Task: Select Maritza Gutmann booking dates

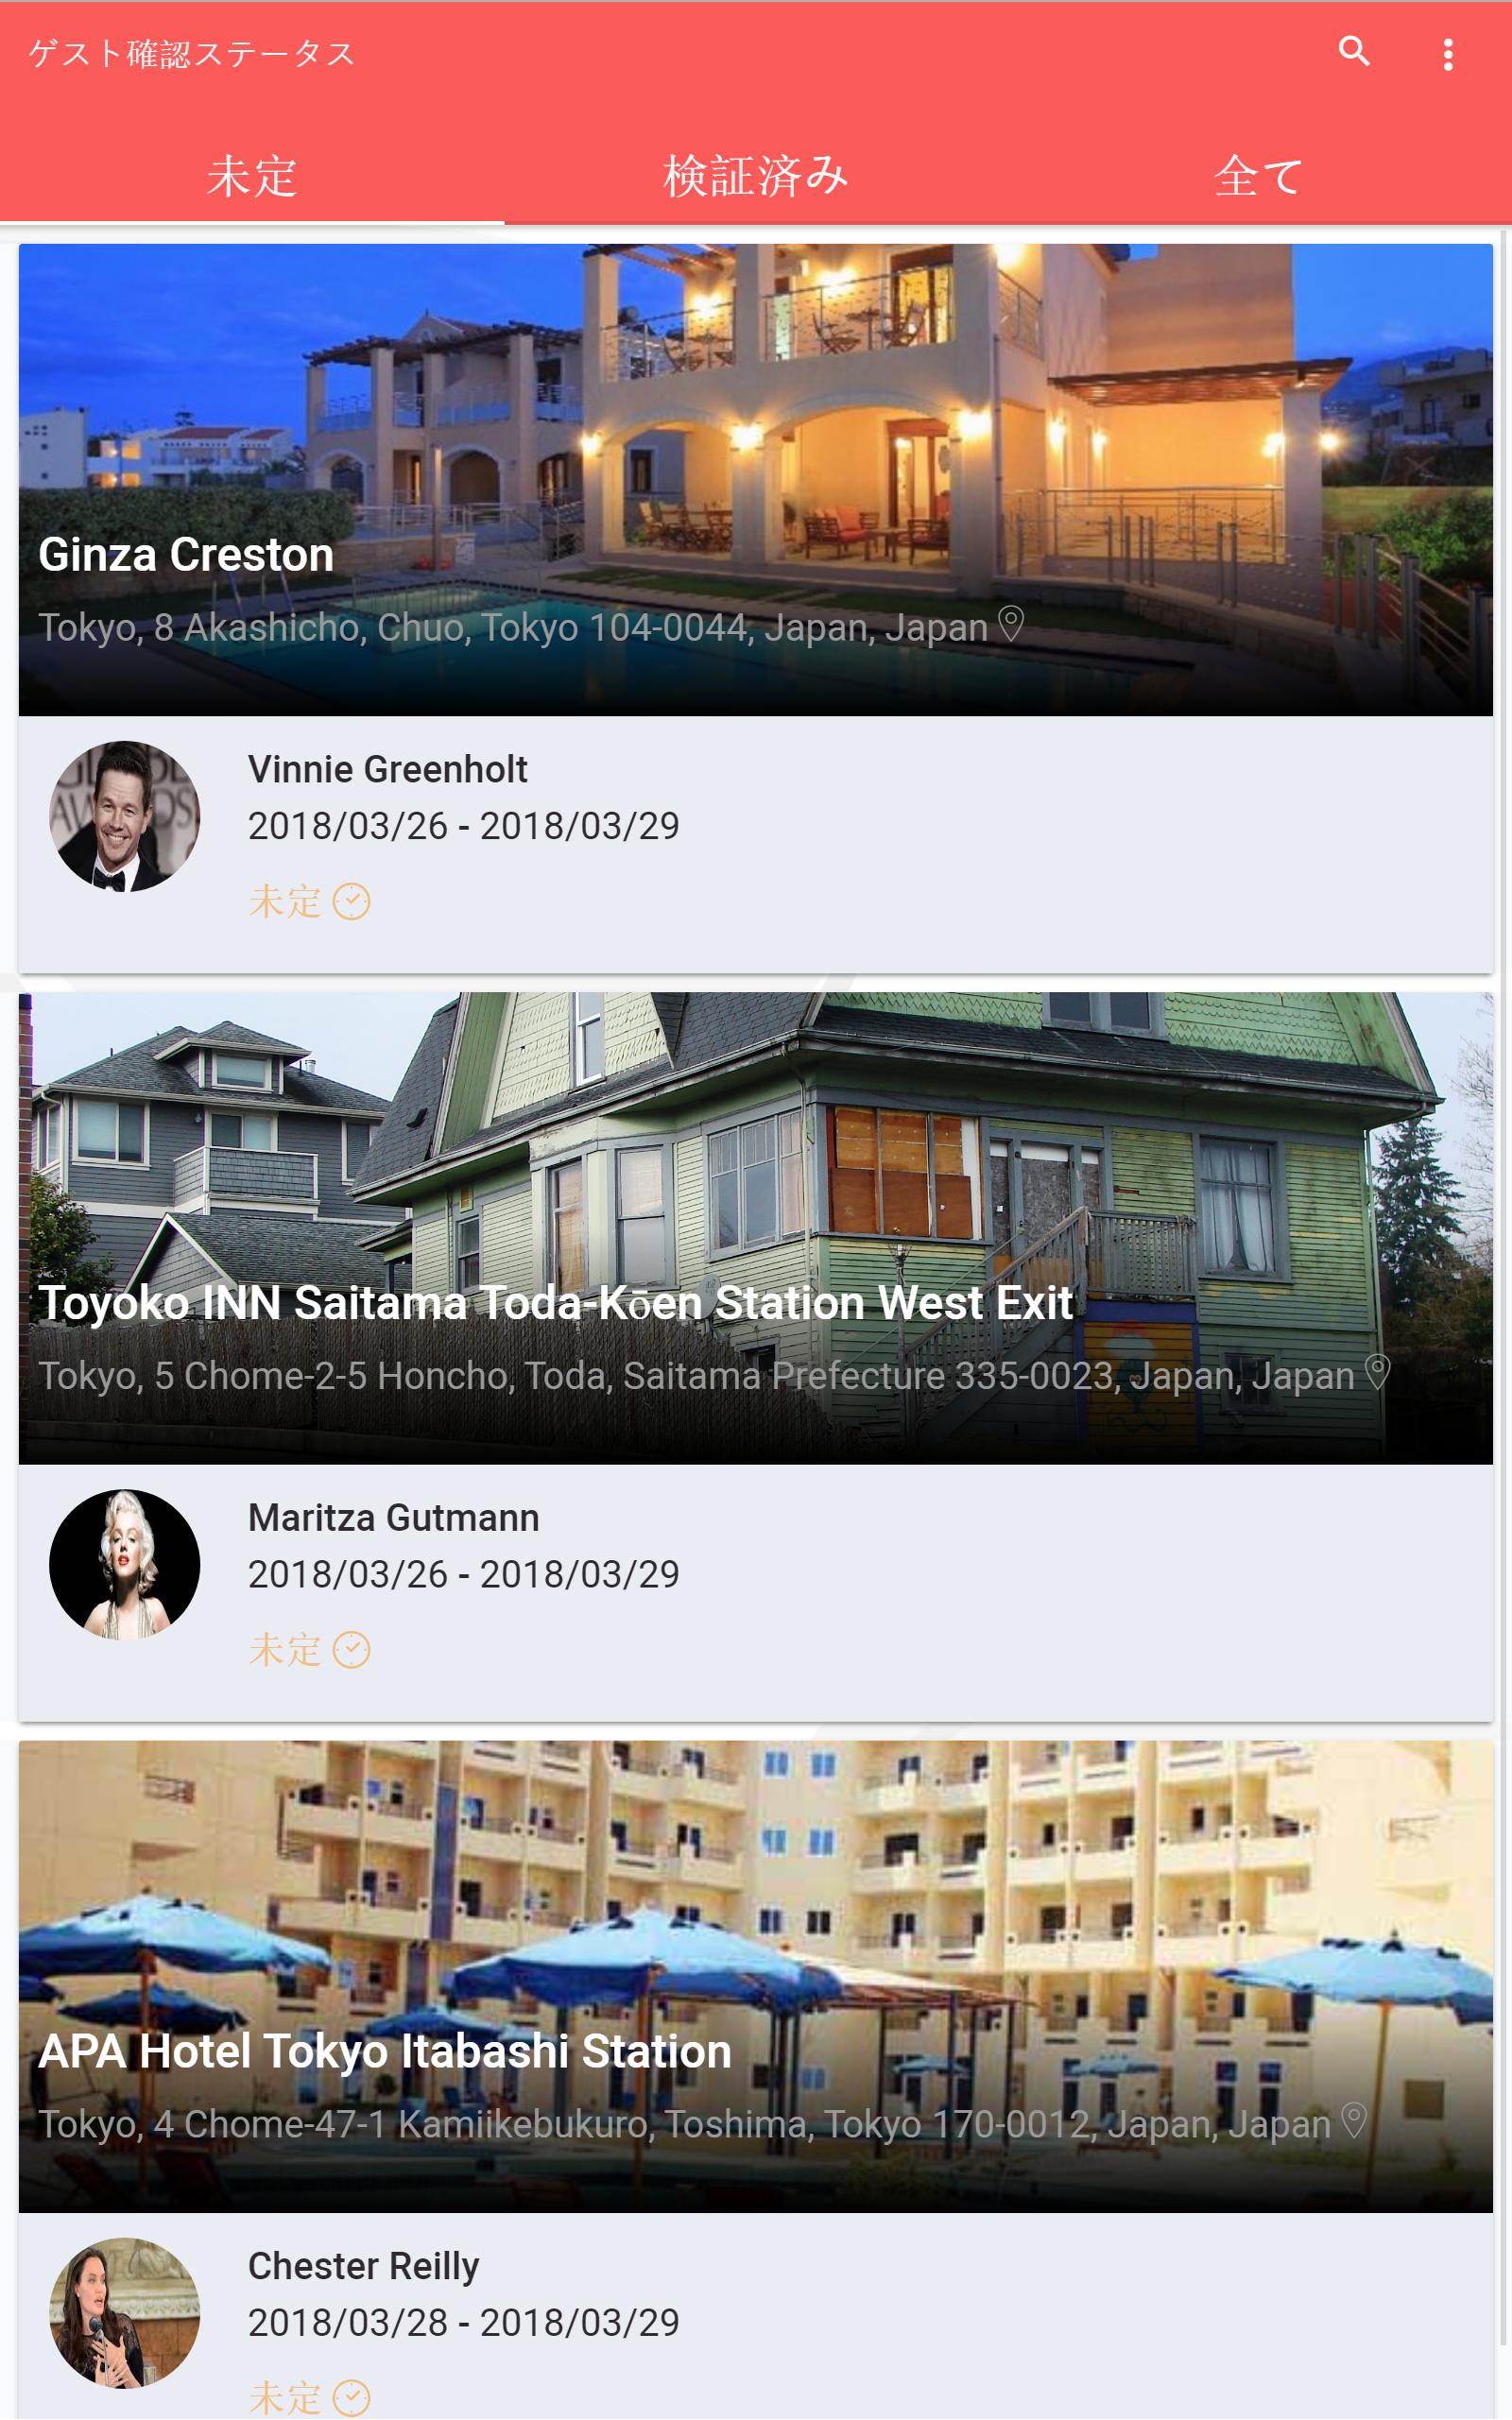Action: (x=464, y=1574)
